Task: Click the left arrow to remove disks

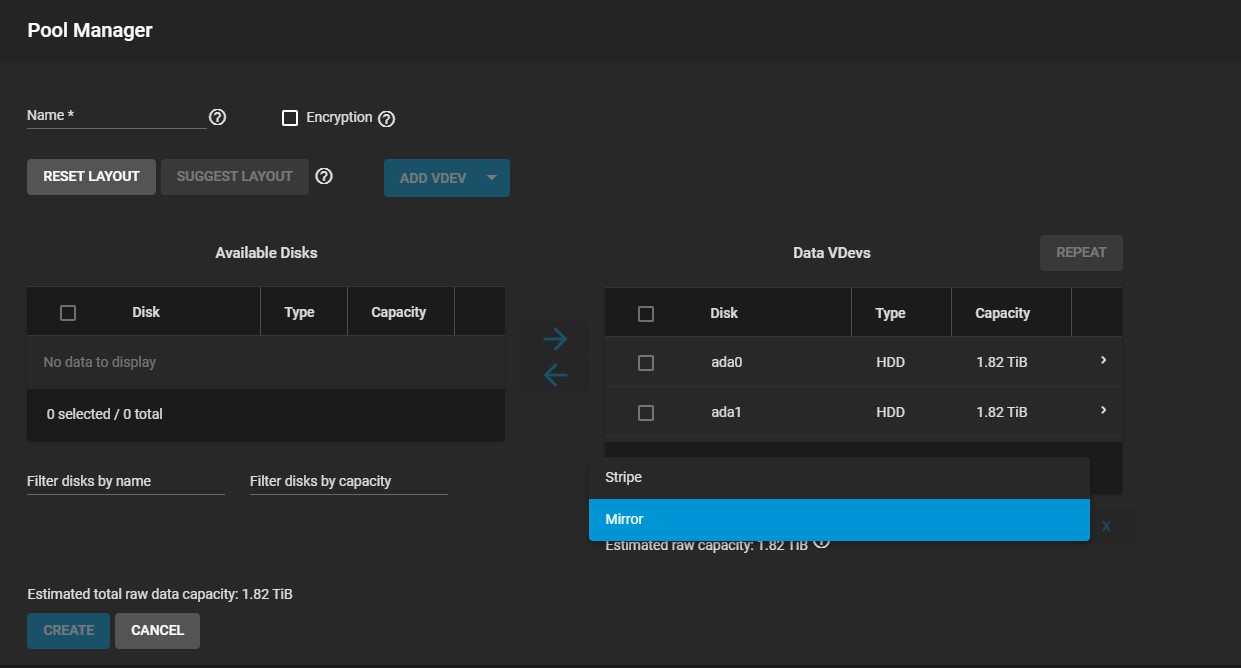Action: [555, 375]
